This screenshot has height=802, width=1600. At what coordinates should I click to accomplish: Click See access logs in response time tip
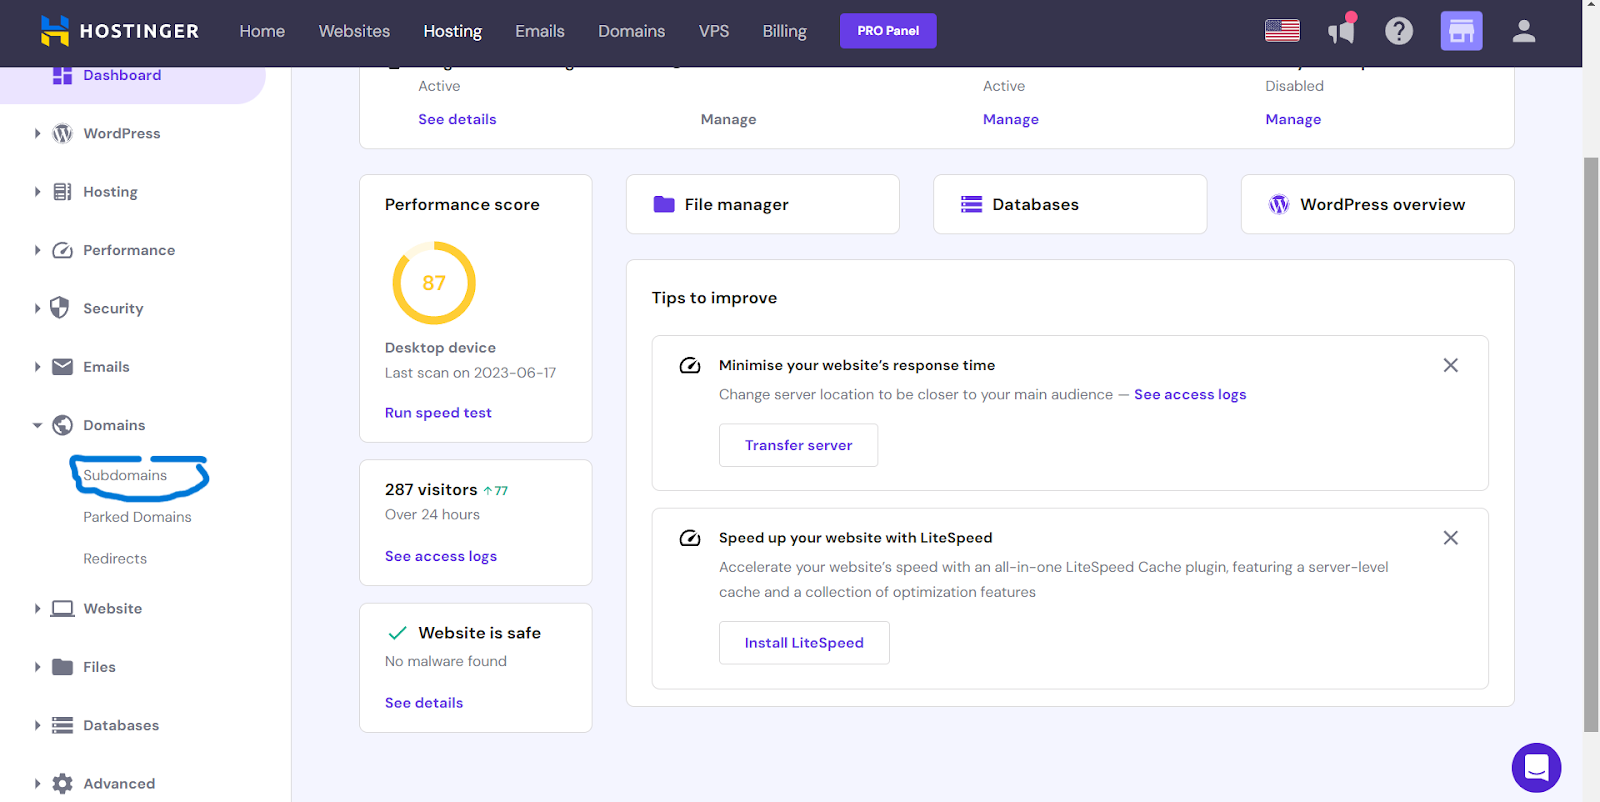pyautogui.click(x=1190, y=394)
